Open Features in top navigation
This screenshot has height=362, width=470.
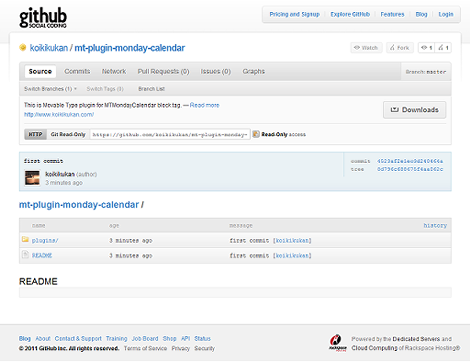click(392, 14)
